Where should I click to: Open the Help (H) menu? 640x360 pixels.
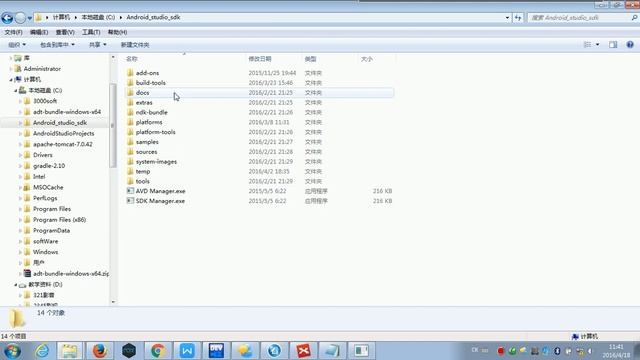point(117,32)
